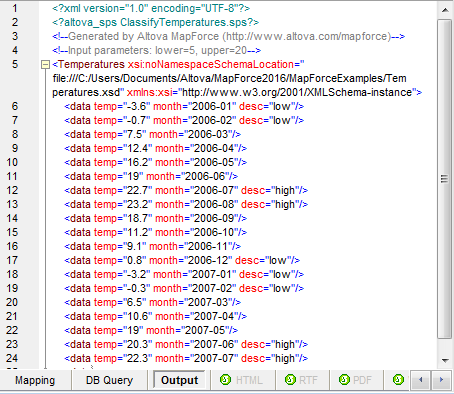Image resolution: width=454 pixels, height=394 pixels.
Task: Click the data row for month 2006-06
Action: pyautogui.click(x=151, y=176)
